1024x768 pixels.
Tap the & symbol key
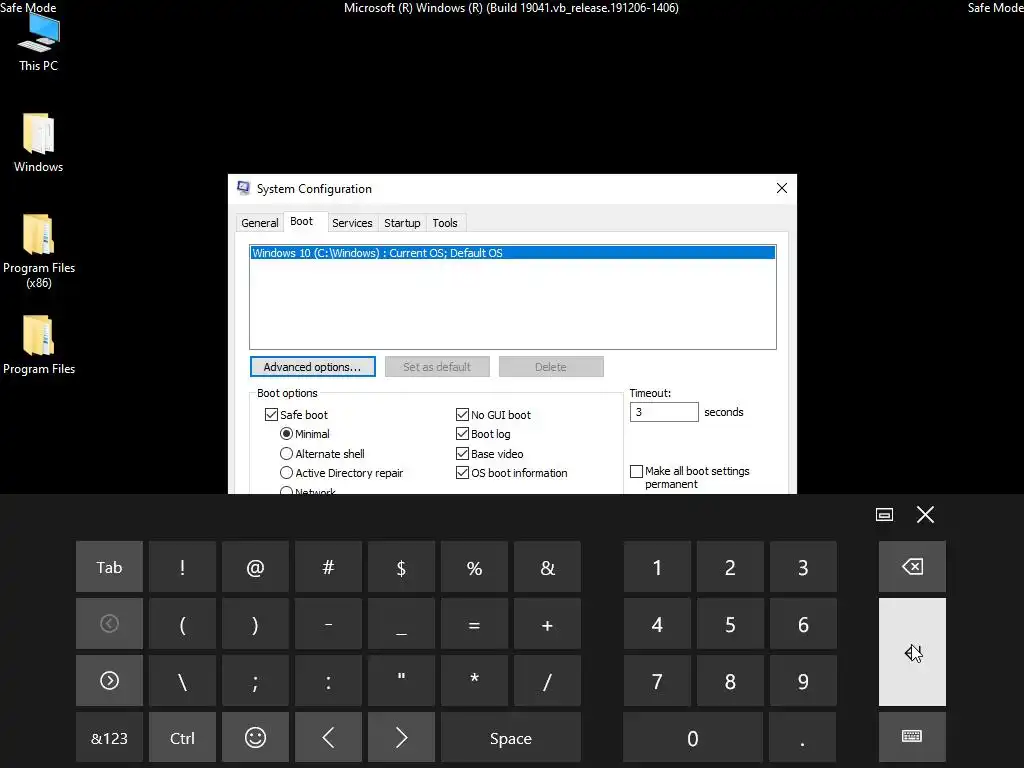click(547, 567)
